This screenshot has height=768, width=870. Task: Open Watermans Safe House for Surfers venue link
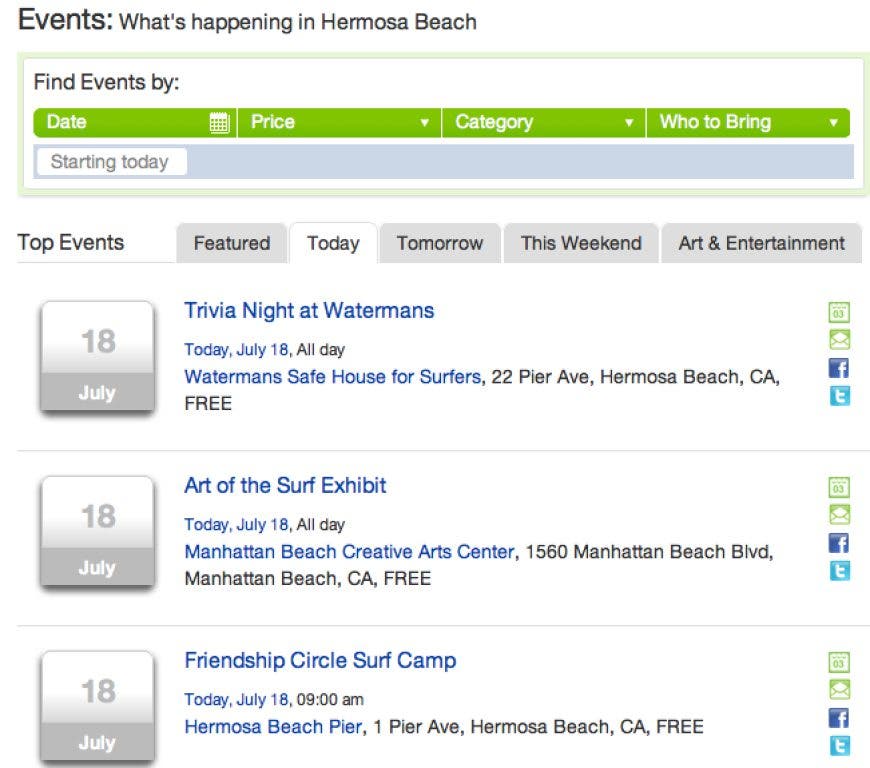332,377
